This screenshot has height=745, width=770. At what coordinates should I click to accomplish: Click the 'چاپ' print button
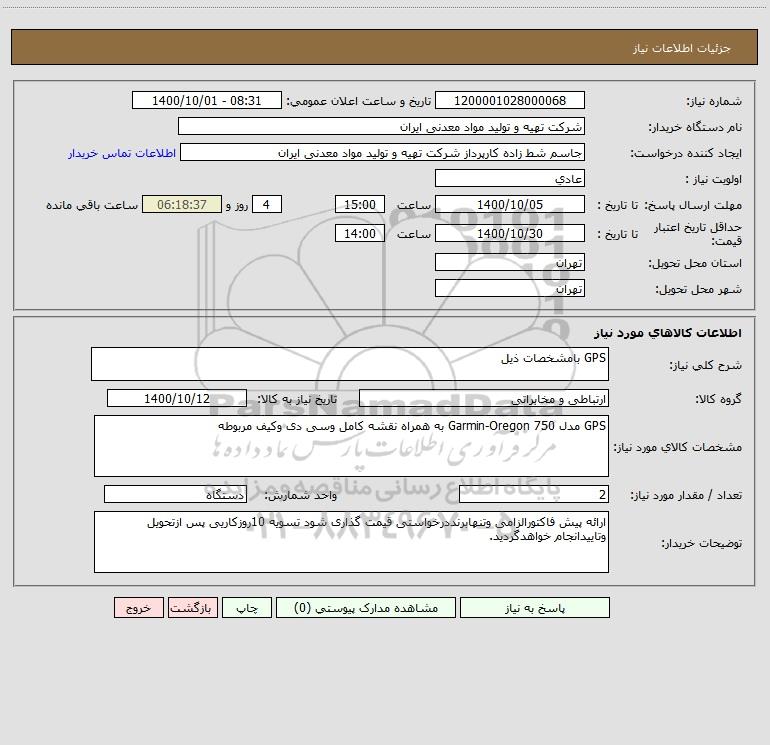pos(247,607)
